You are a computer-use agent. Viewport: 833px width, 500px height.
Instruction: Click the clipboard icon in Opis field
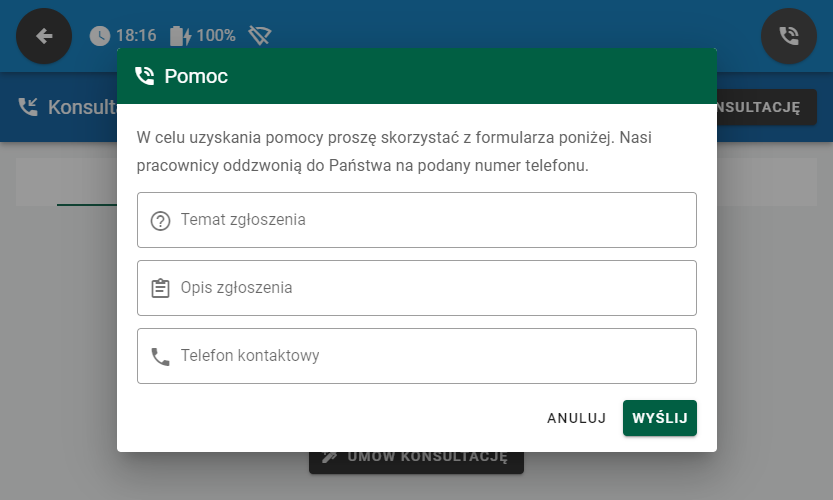(160, 288)
